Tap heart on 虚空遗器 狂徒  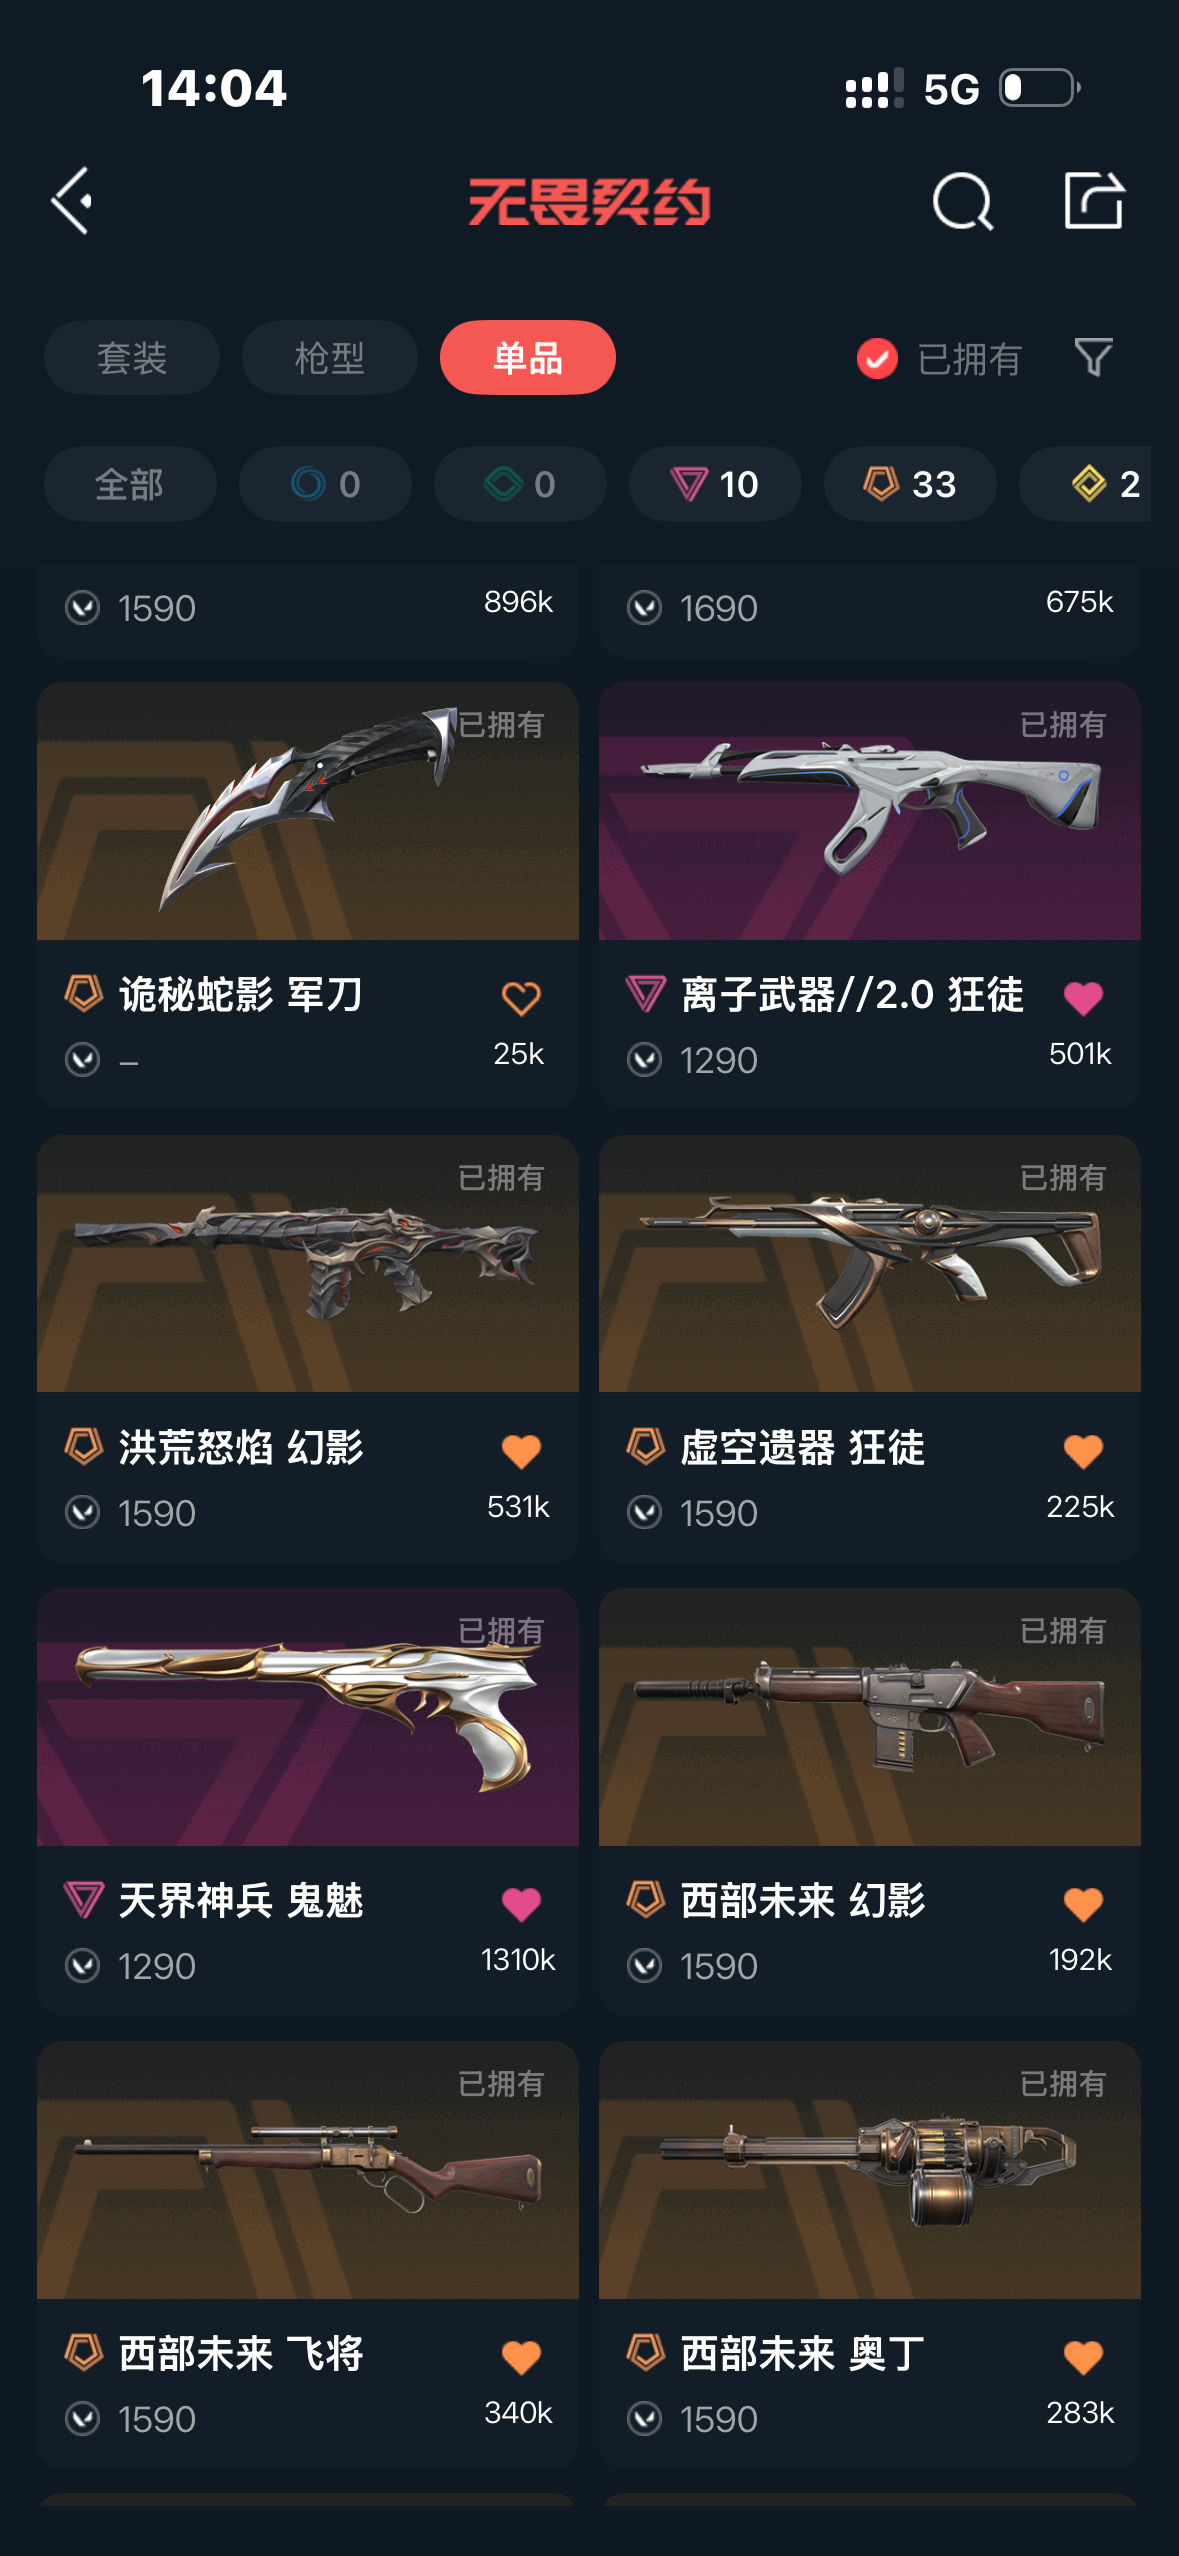click(1083, 1450)
